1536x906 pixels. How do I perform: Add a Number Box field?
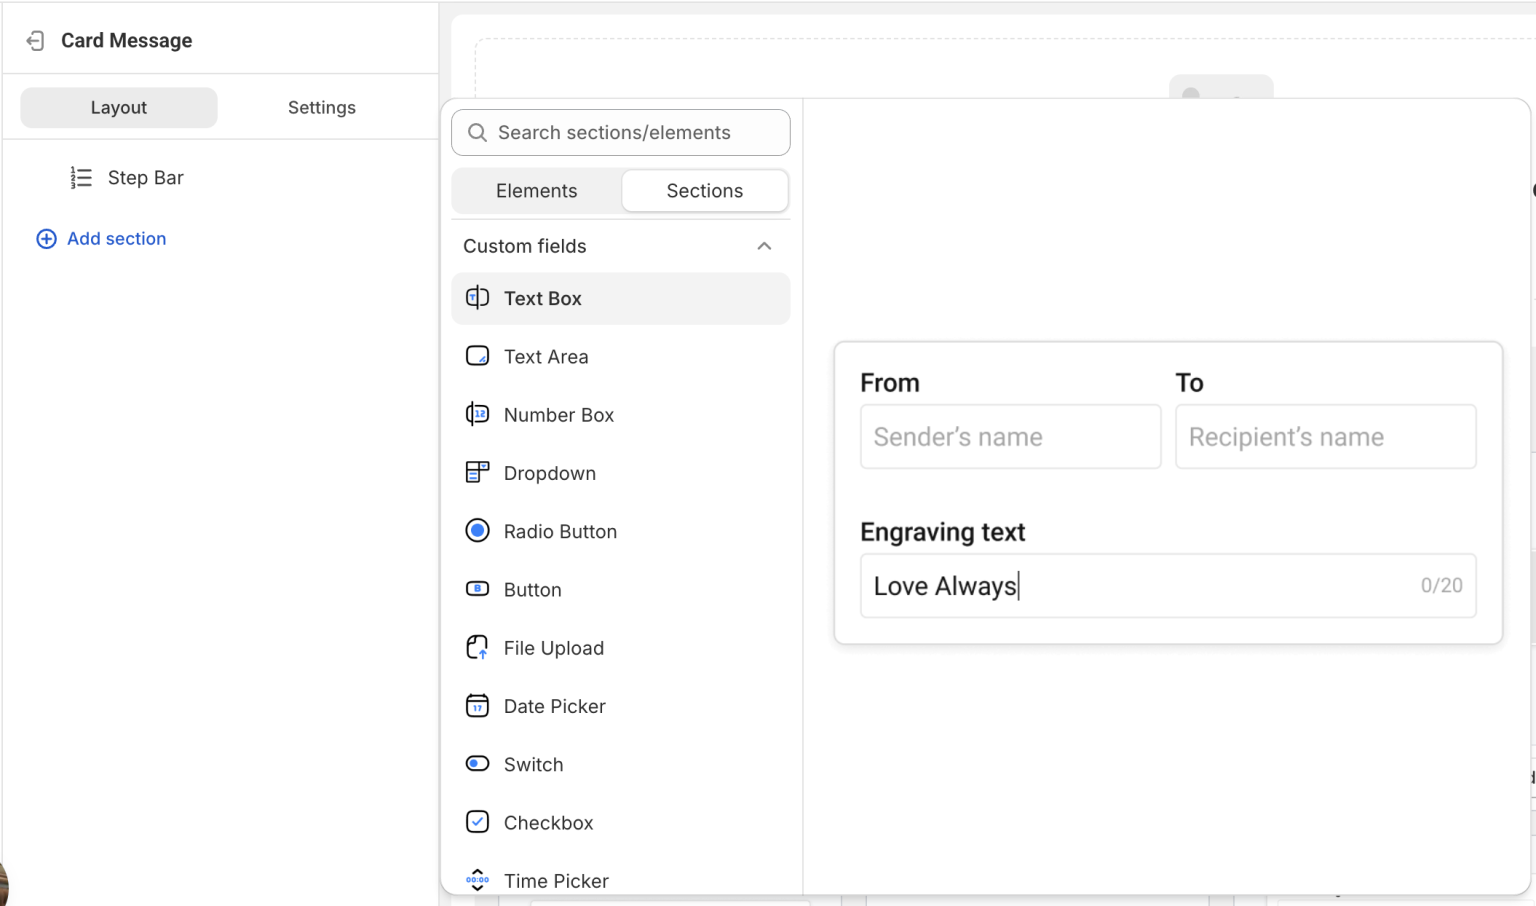pos(559,414)
